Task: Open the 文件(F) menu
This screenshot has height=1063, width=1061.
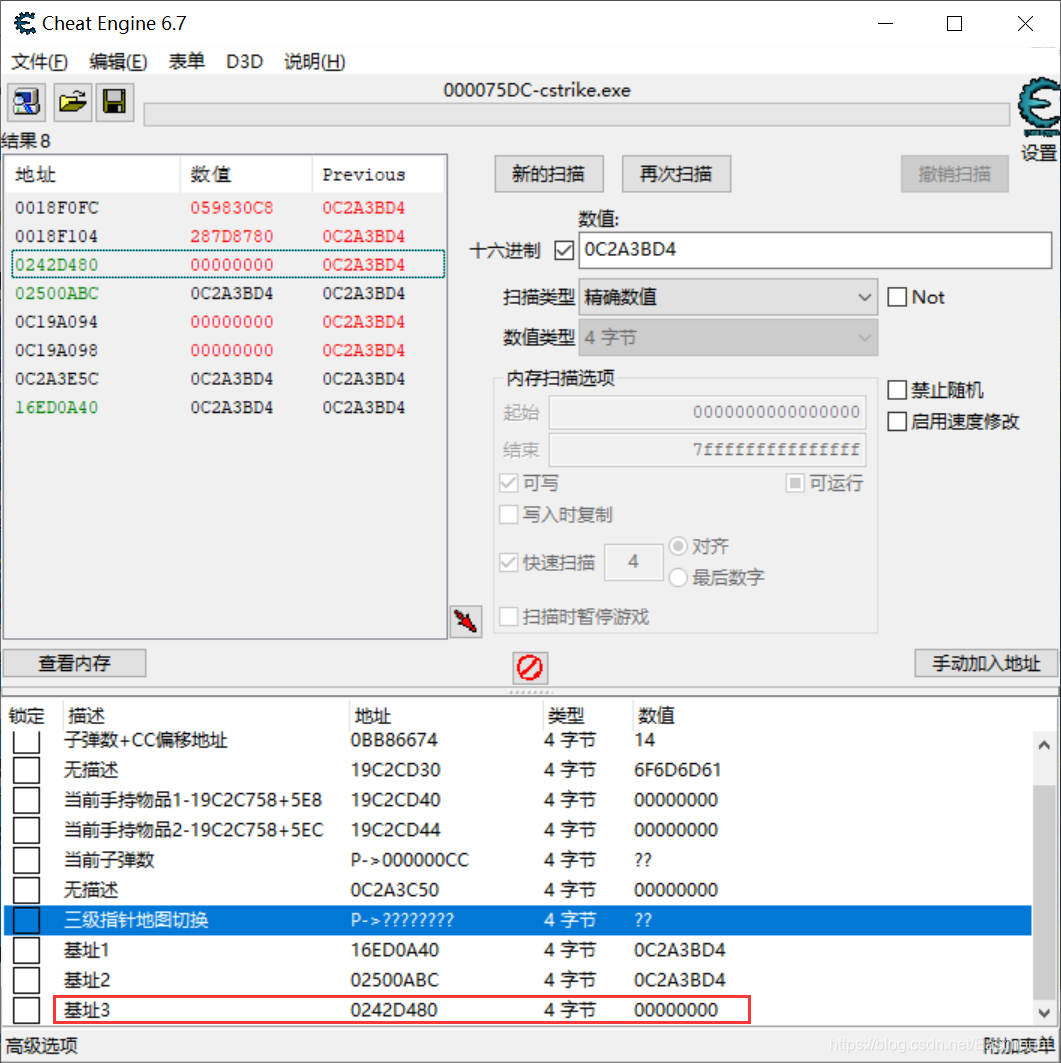Action: pos(39,62)
